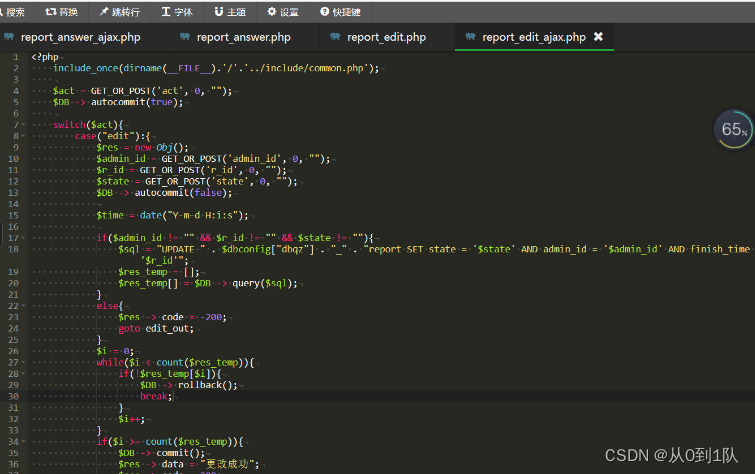Screen dimensions: 755x474
Task: Click "autocommit(false);" on line 13
Action: tap(183, 193)
